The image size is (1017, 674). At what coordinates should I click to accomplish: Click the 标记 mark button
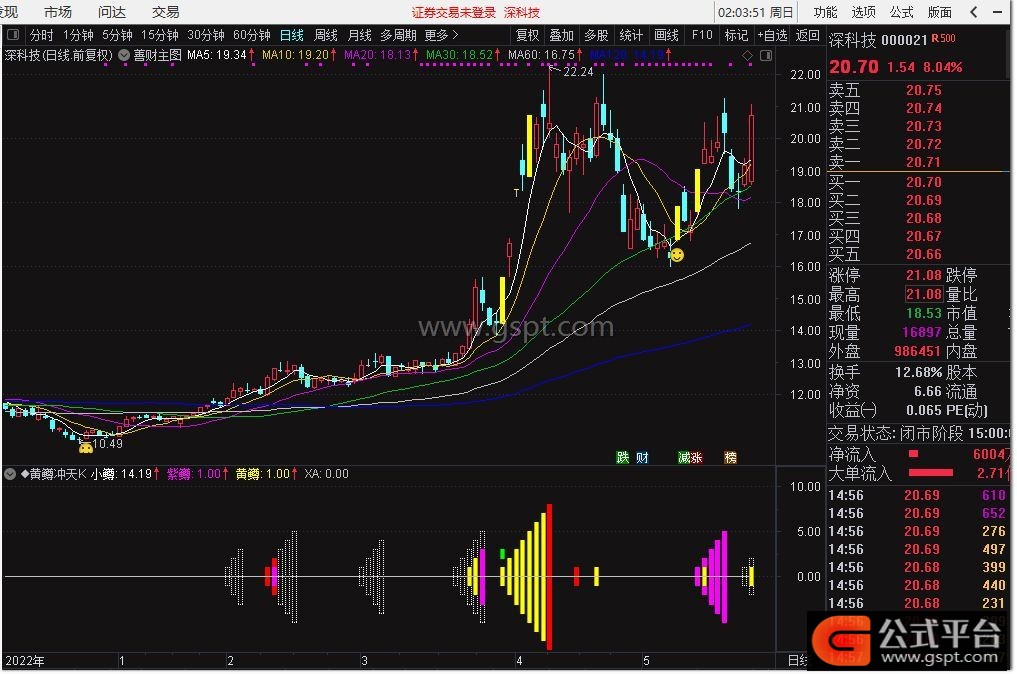click(736, 35)
